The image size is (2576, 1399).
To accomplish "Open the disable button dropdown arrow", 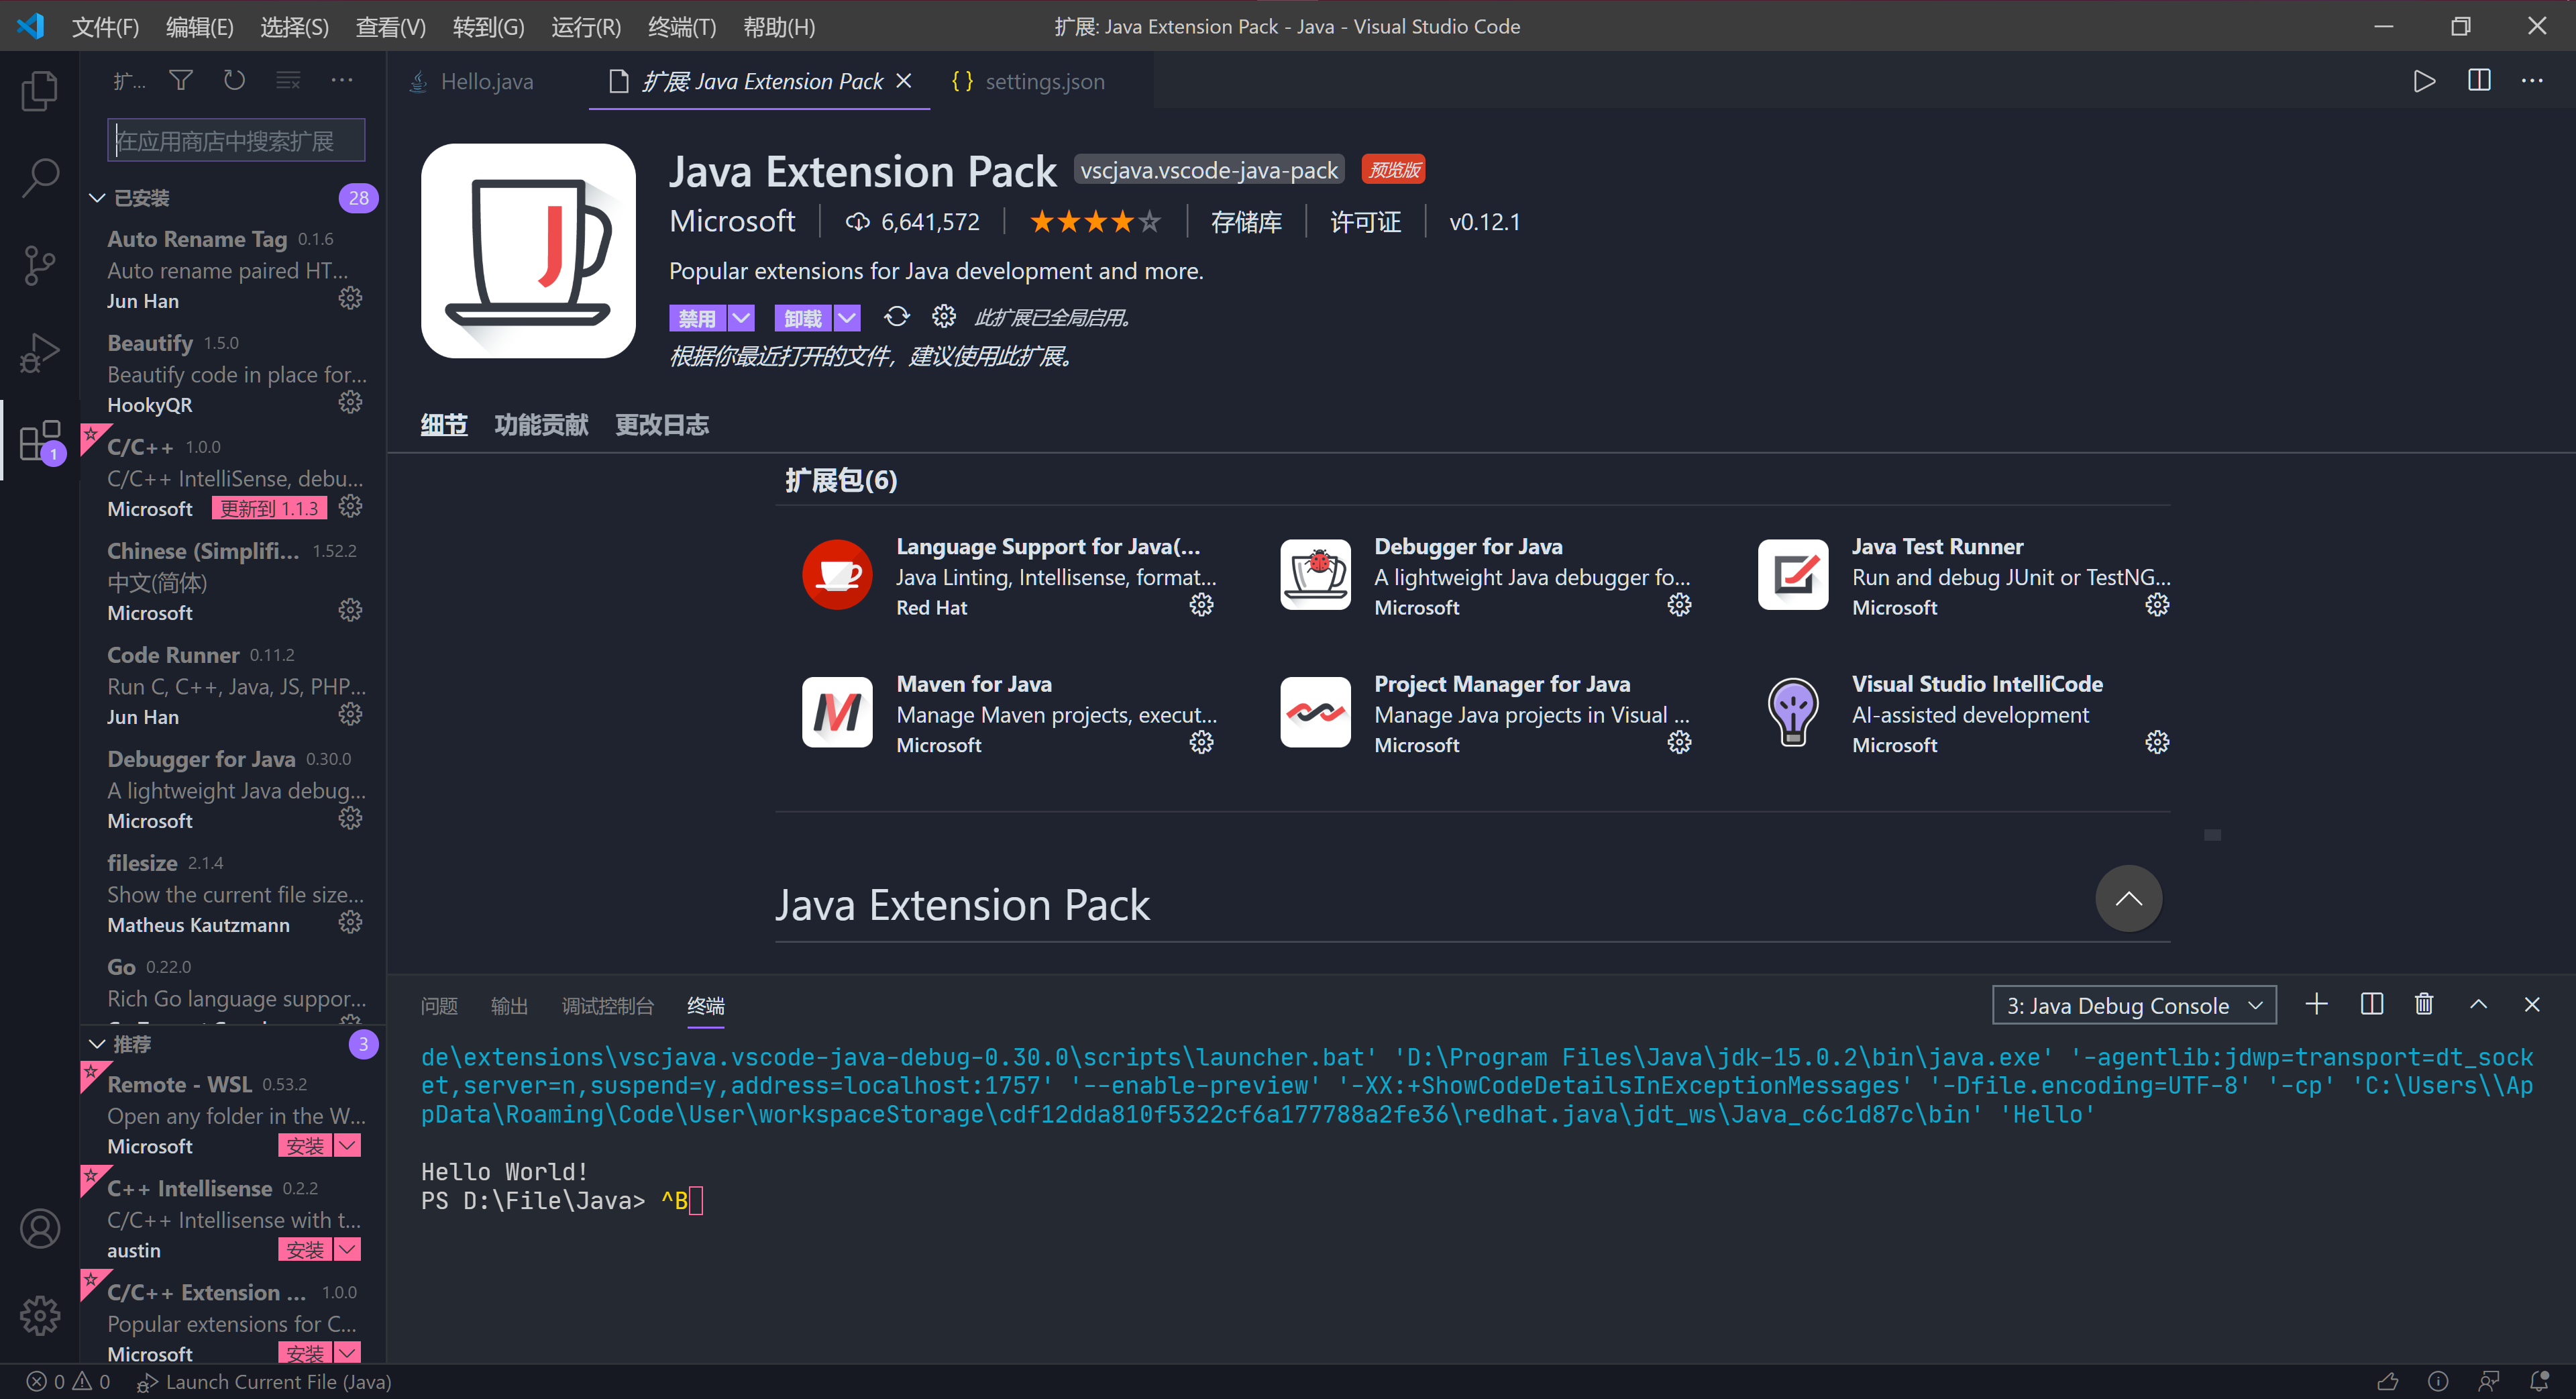I will click(741, 318).
